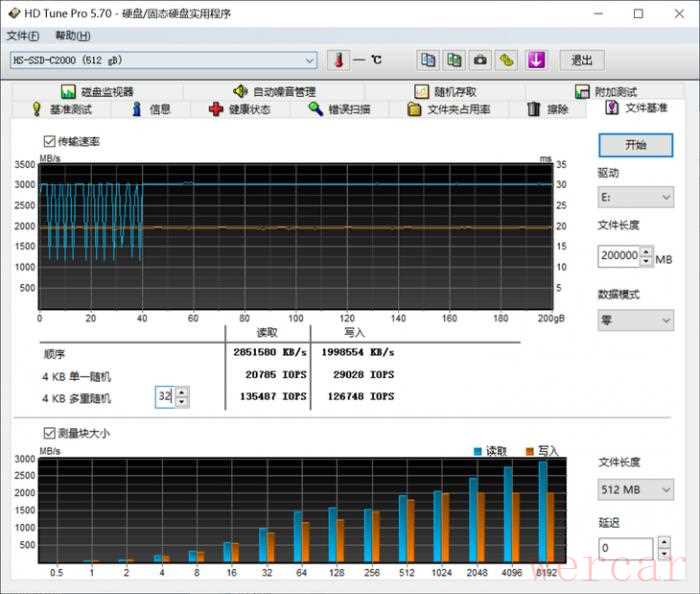Open the 文件(F) menu

[x=23, y=35]
